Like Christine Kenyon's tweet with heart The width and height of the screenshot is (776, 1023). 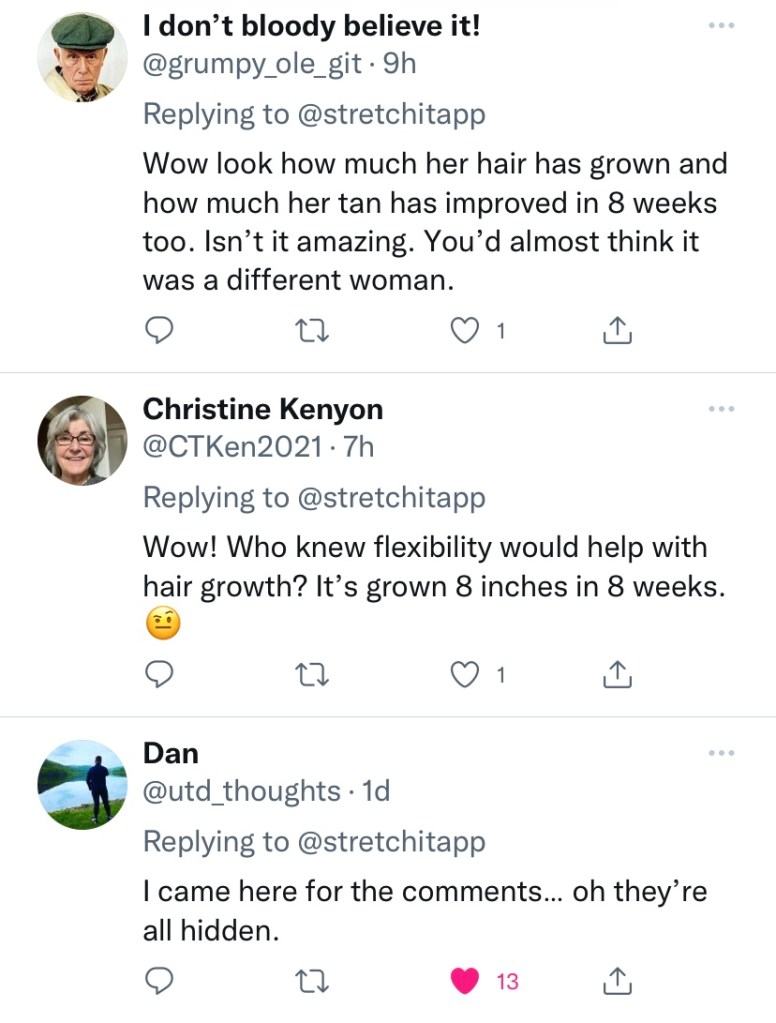tap(466, 677)
